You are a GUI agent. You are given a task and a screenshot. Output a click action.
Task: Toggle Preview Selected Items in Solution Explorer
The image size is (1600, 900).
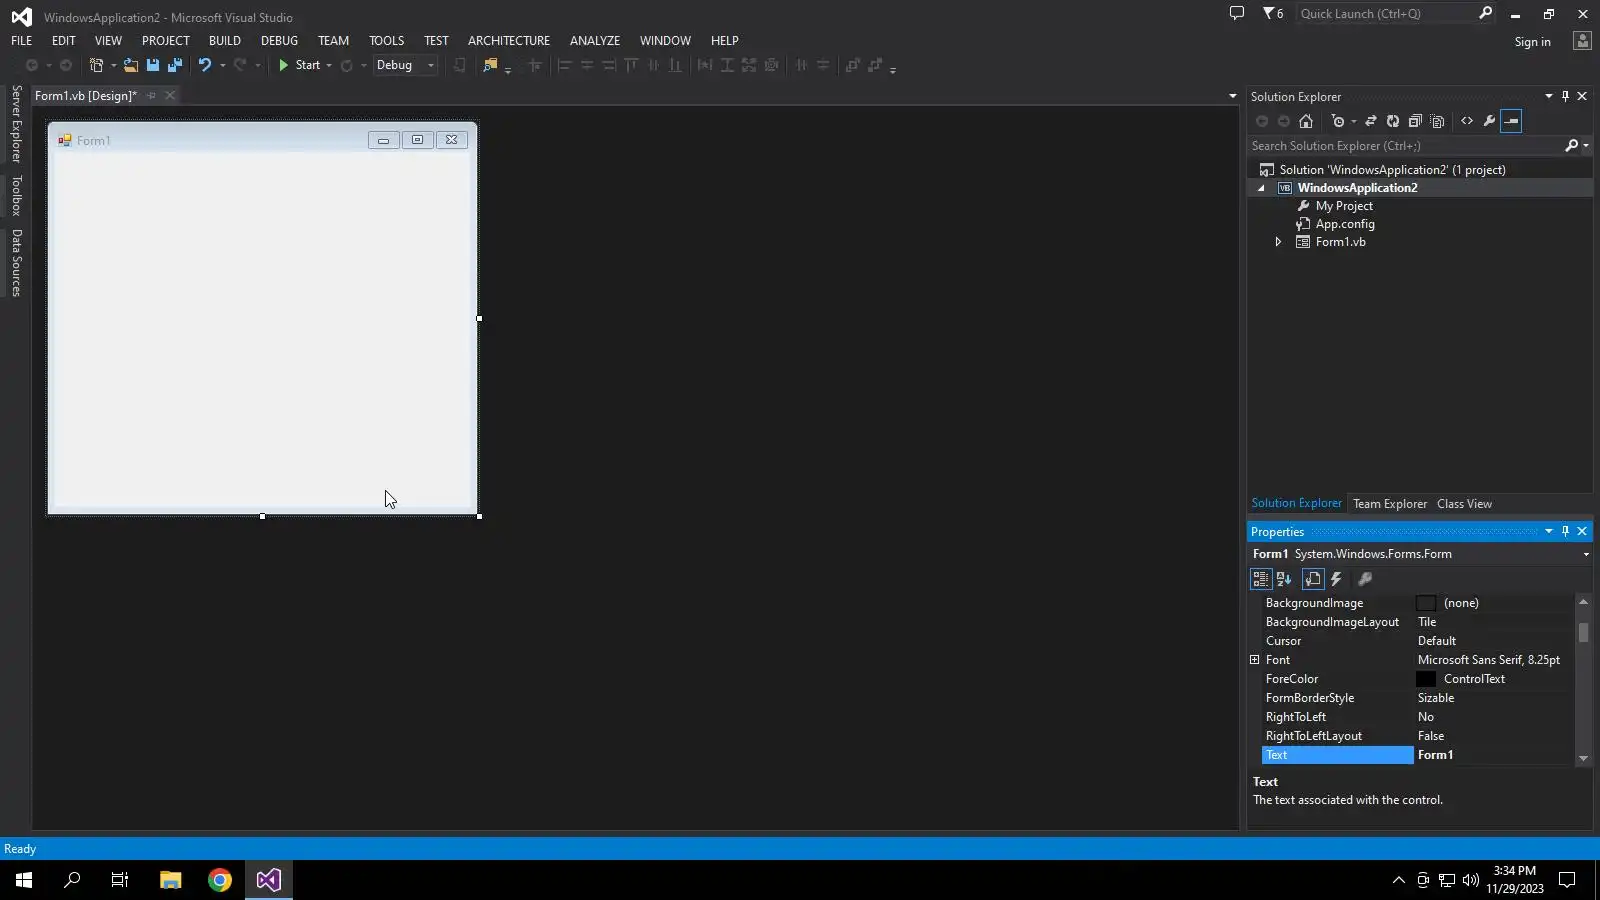tap(1512, 121)
